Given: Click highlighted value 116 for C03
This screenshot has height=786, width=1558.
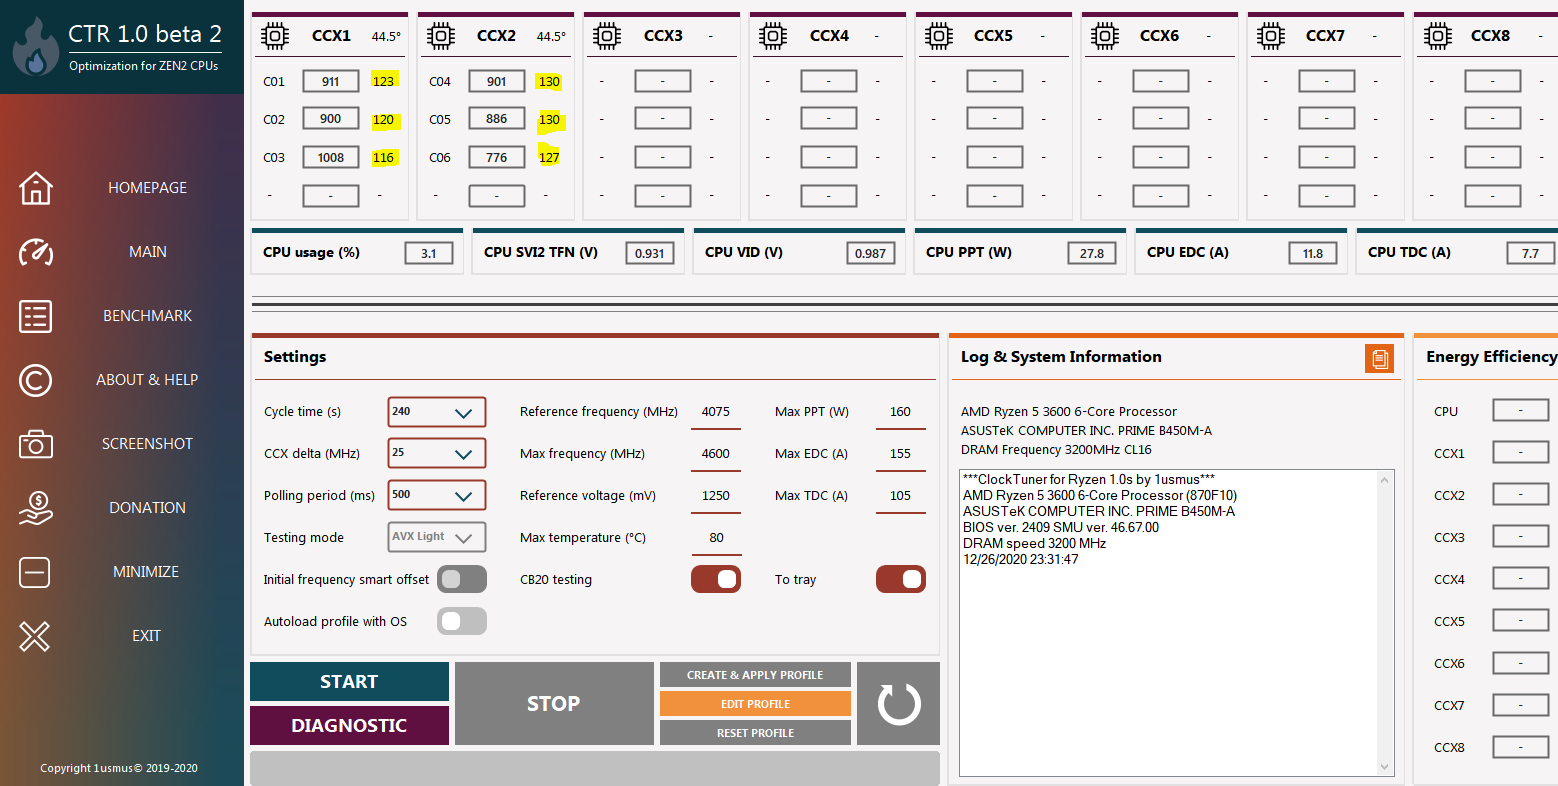Looking at the screenshot, I should 384,157.
